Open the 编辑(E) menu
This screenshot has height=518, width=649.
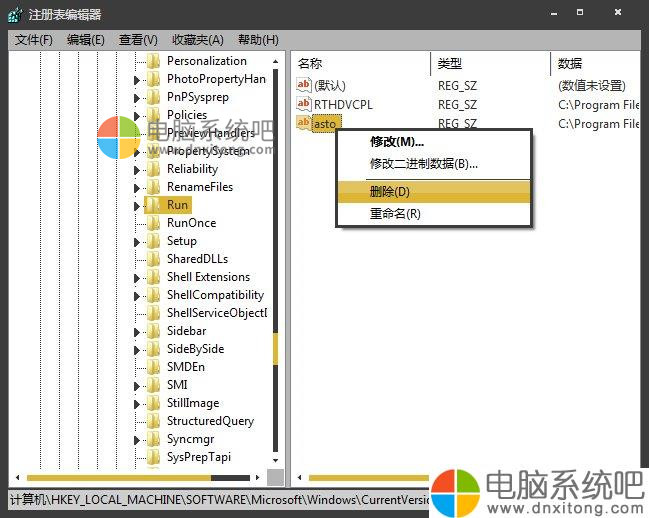[86, 40]
